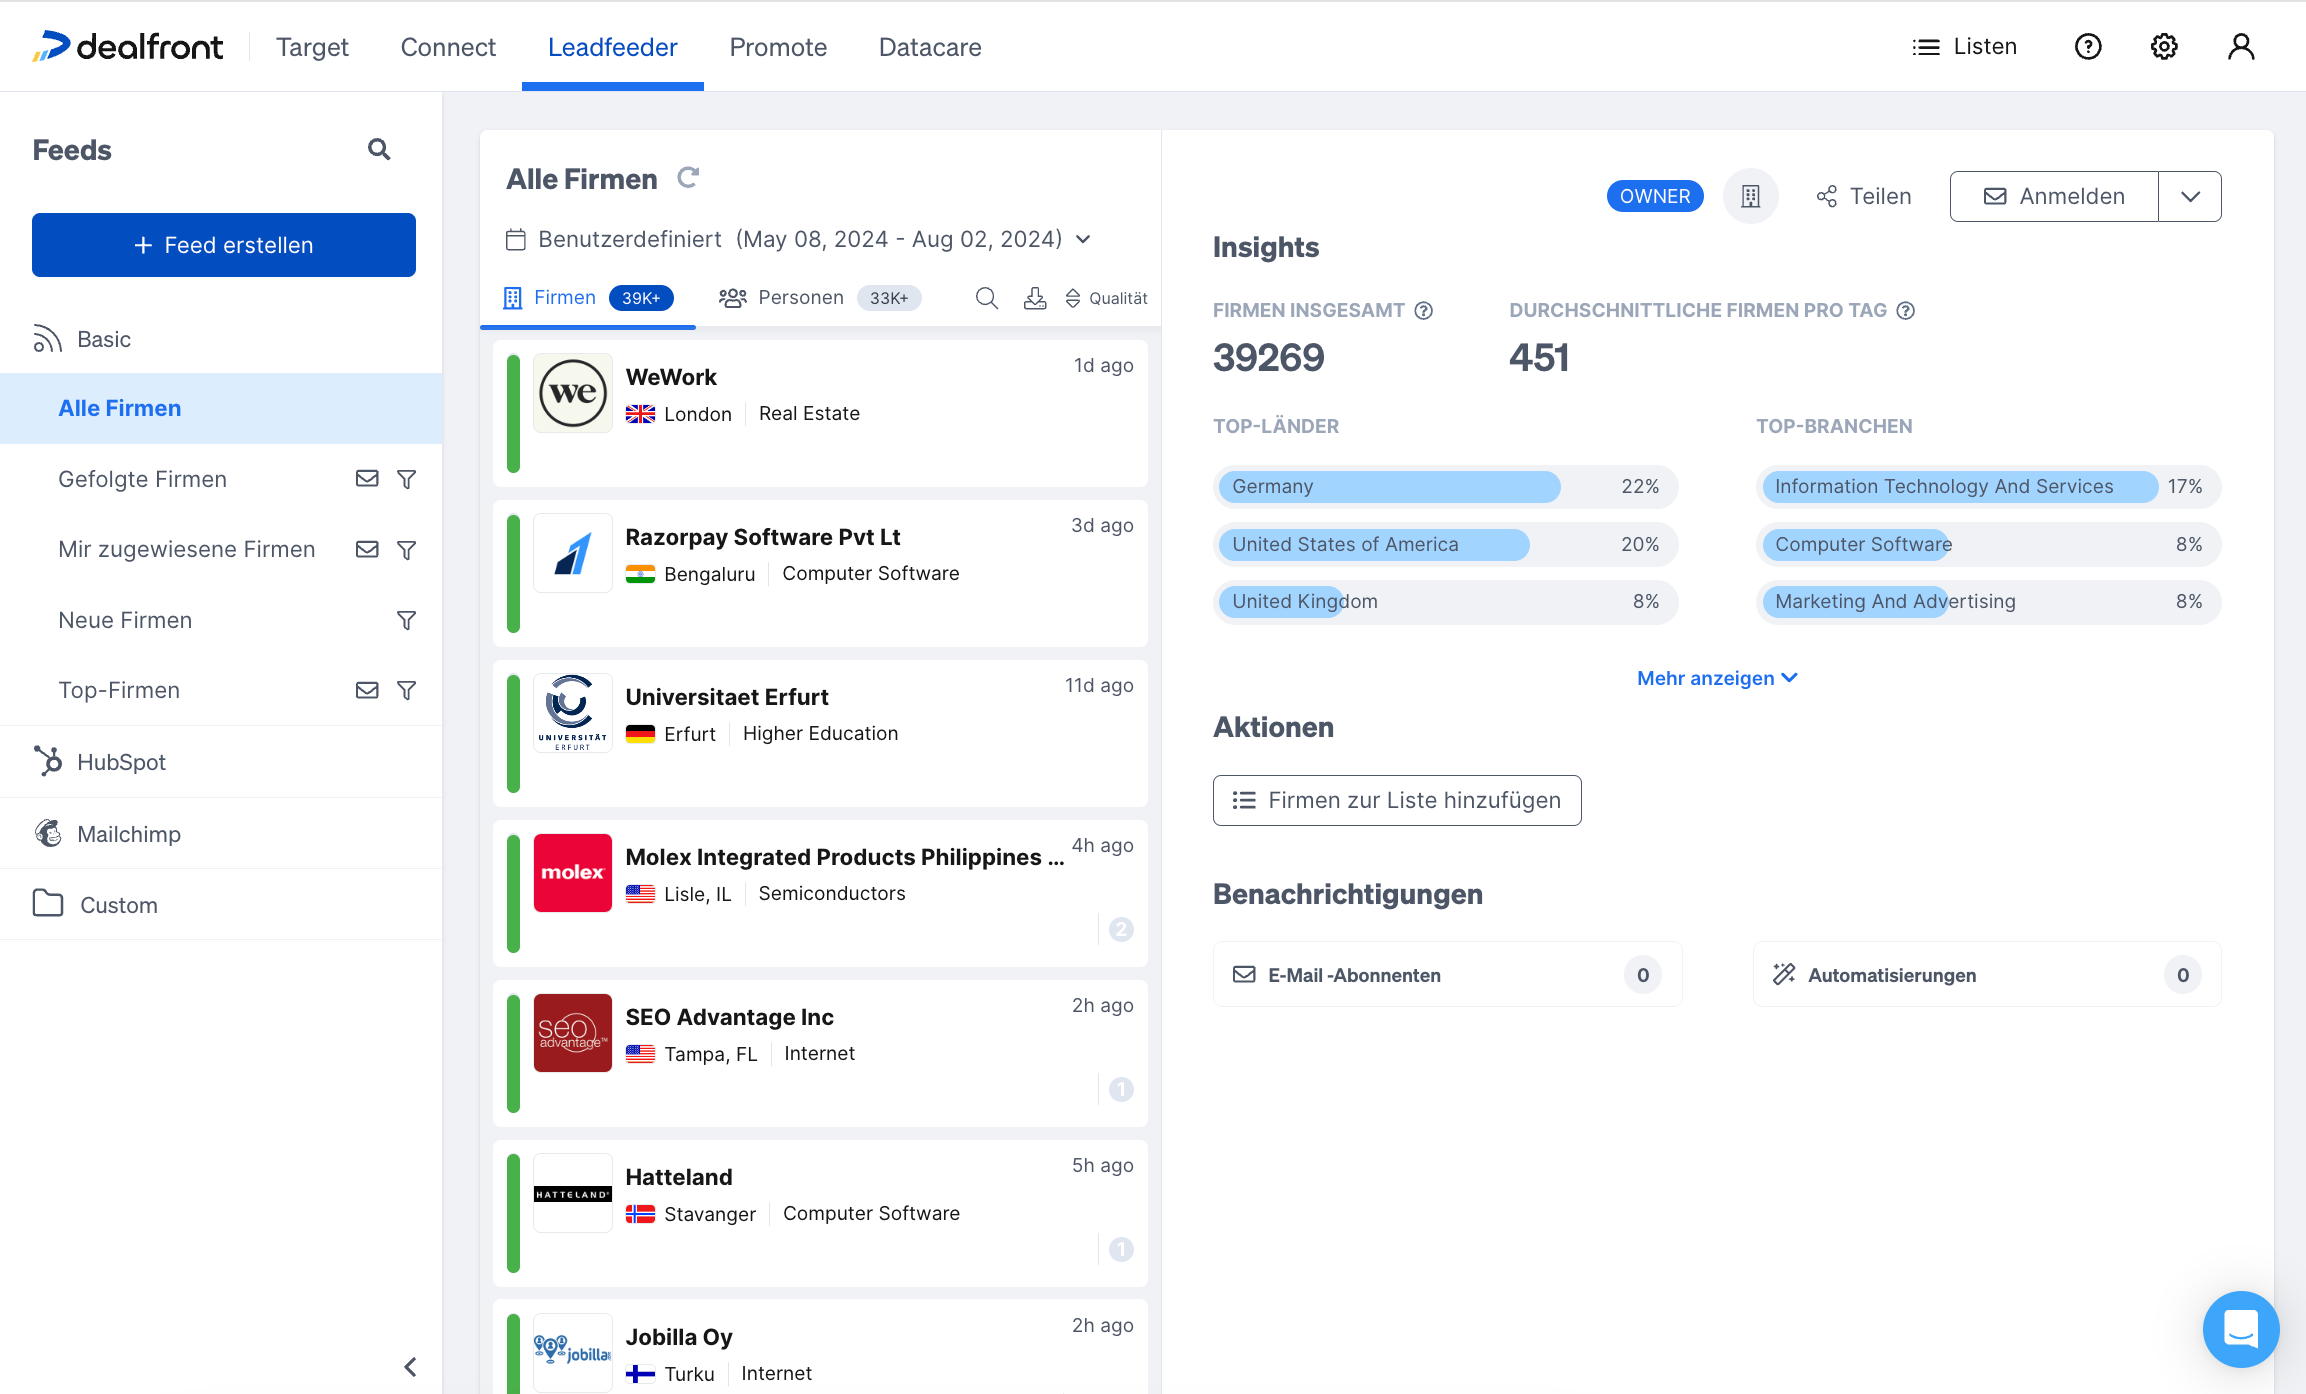Image resolution: width=2306 pixels, height=1394 pixels.
Task: Open the help question mark icon
Action: click(x=2088, y=47)
